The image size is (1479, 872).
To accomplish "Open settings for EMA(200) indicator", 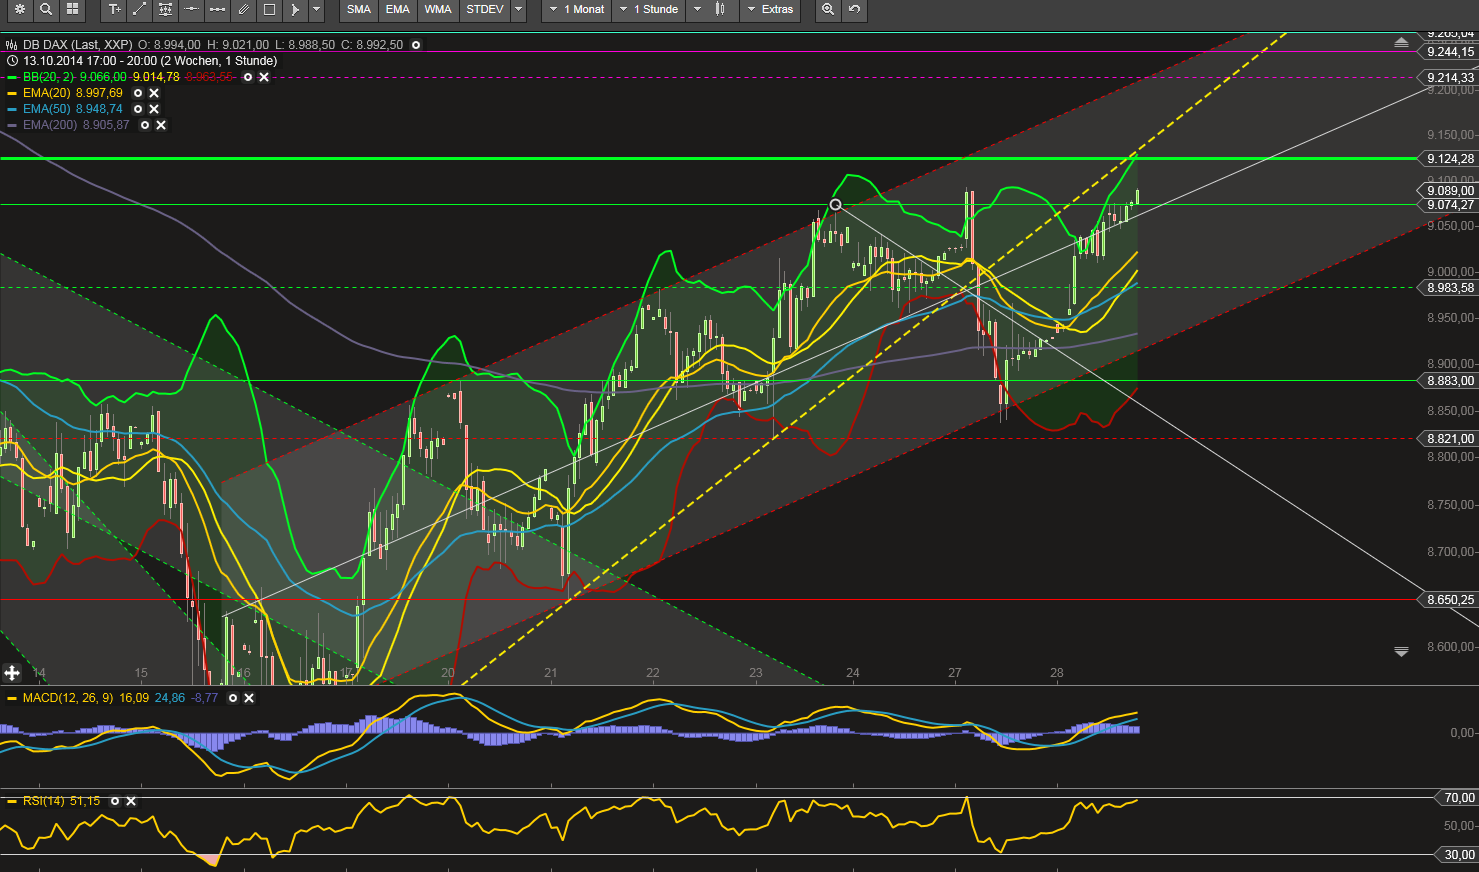I will pyautogui.click(x=145, y=125).
